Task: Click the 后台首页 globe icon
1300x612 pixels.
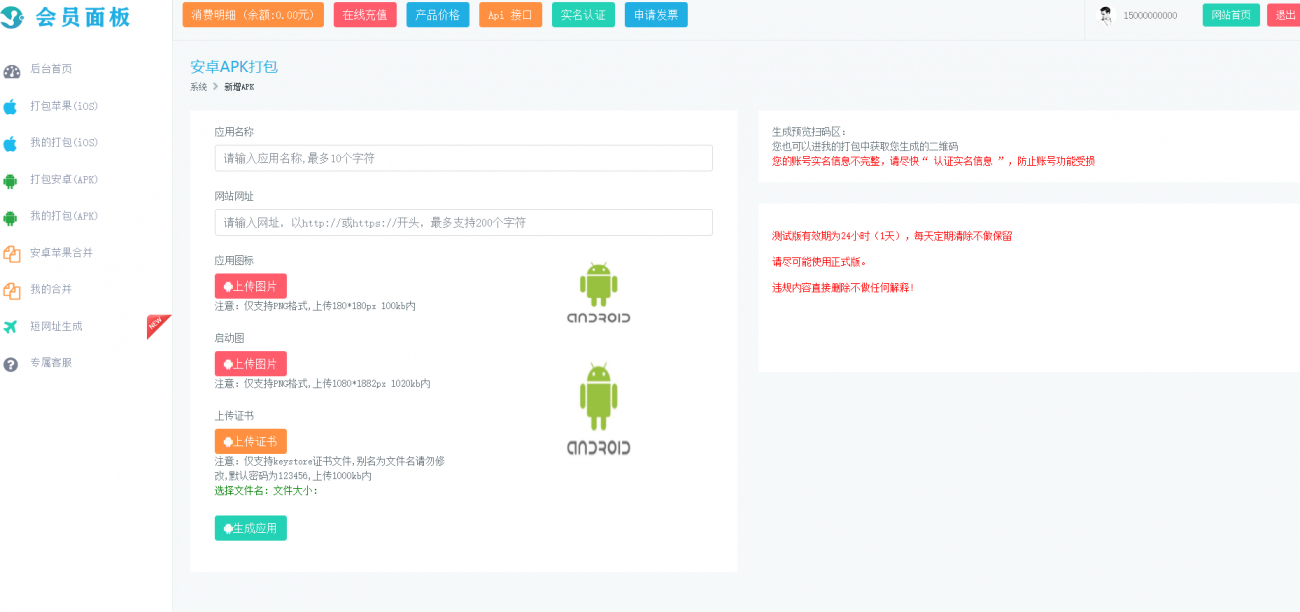Action: (12, 70)
